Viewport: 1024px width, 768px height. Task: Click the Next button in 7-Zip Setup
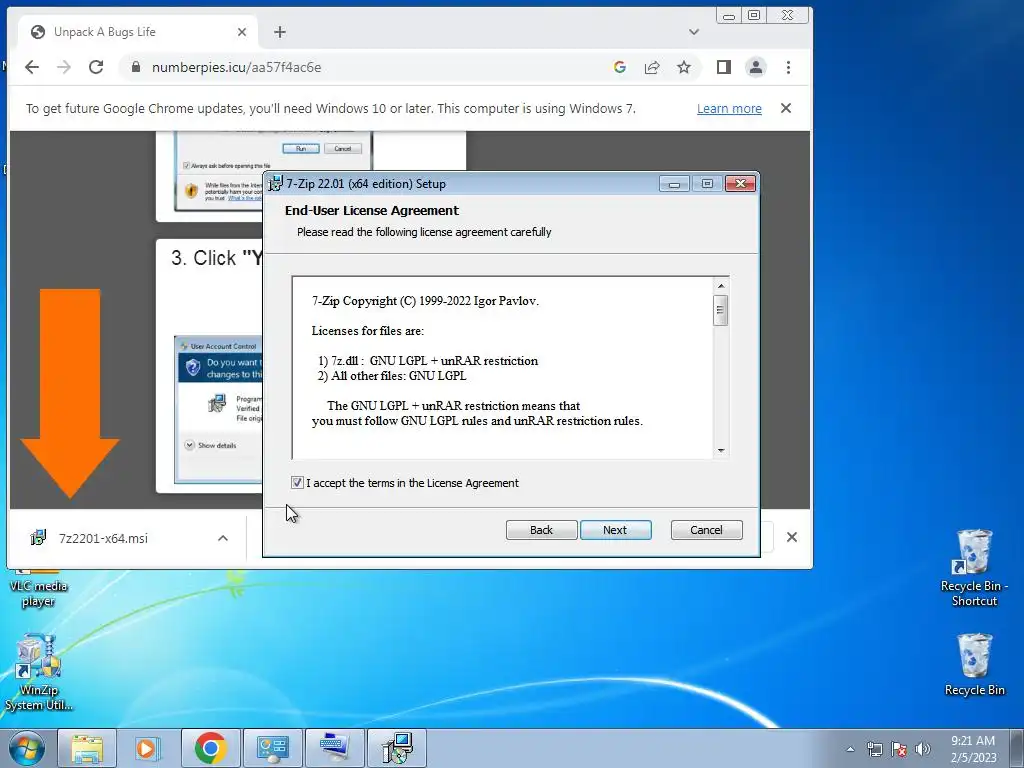pyautogui.click(x=615, y=530)
